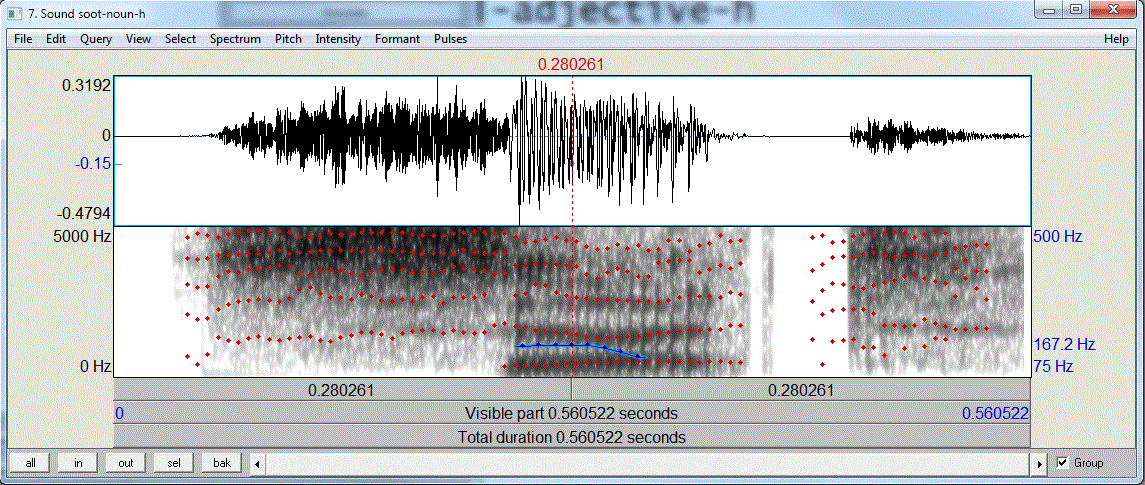Open the Intensity menu
Screen dimensions: 1145x485
(338, 39)
